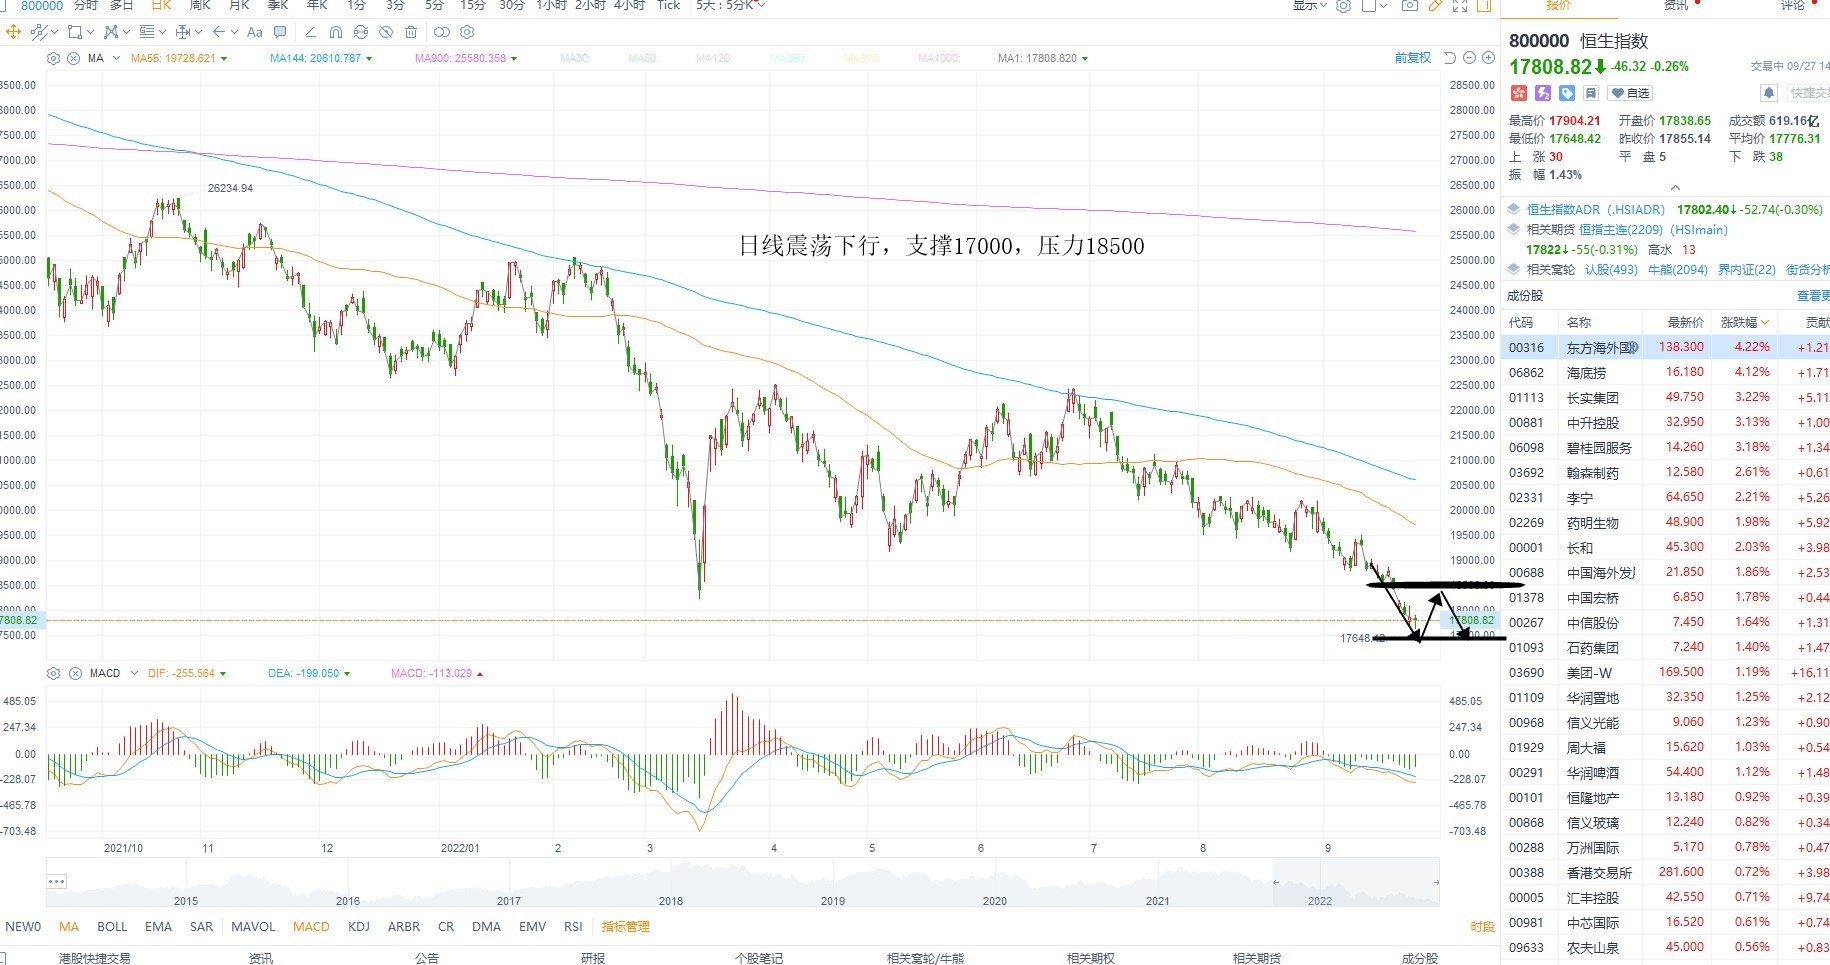Open 牛熊(2094) link
Viewport: 1830px width, 965px height.
tap(1677, 269)
